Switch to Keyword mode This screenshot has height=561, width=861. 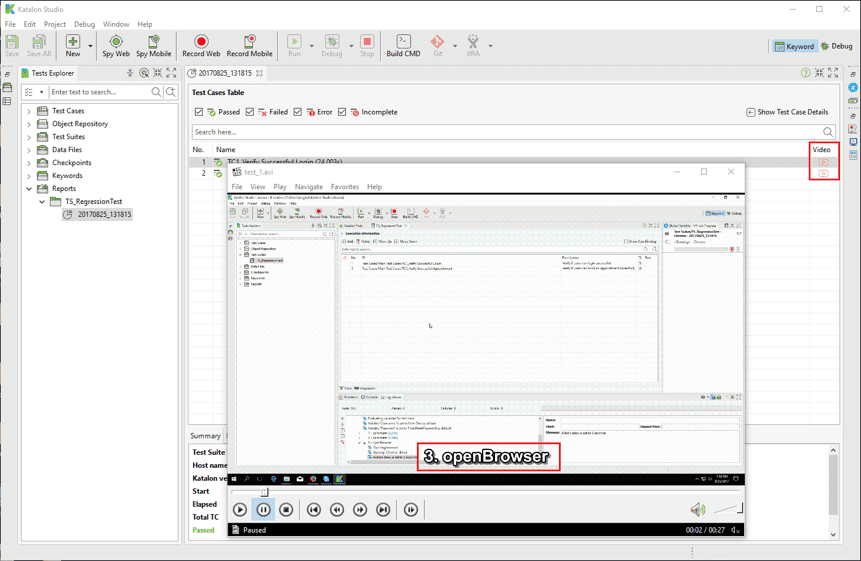click(795, 47)
